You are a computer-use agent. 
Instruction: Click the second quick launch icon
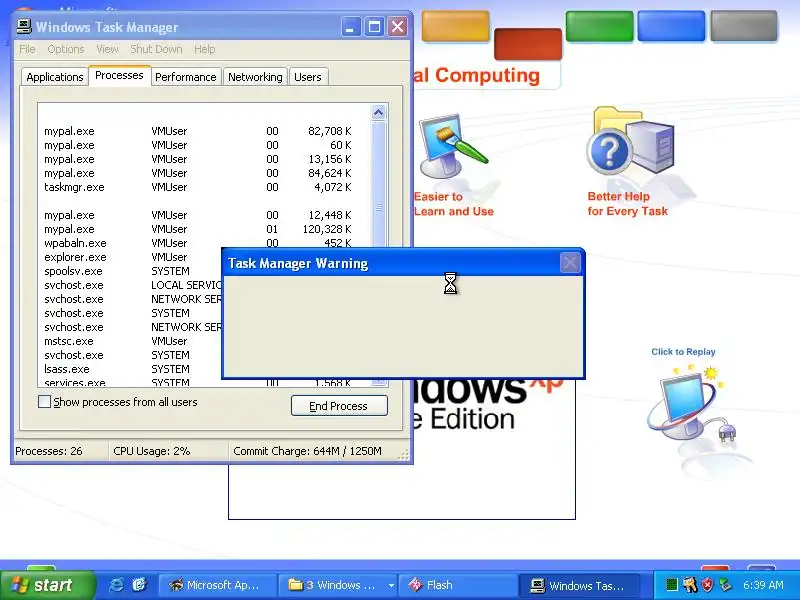139,585
